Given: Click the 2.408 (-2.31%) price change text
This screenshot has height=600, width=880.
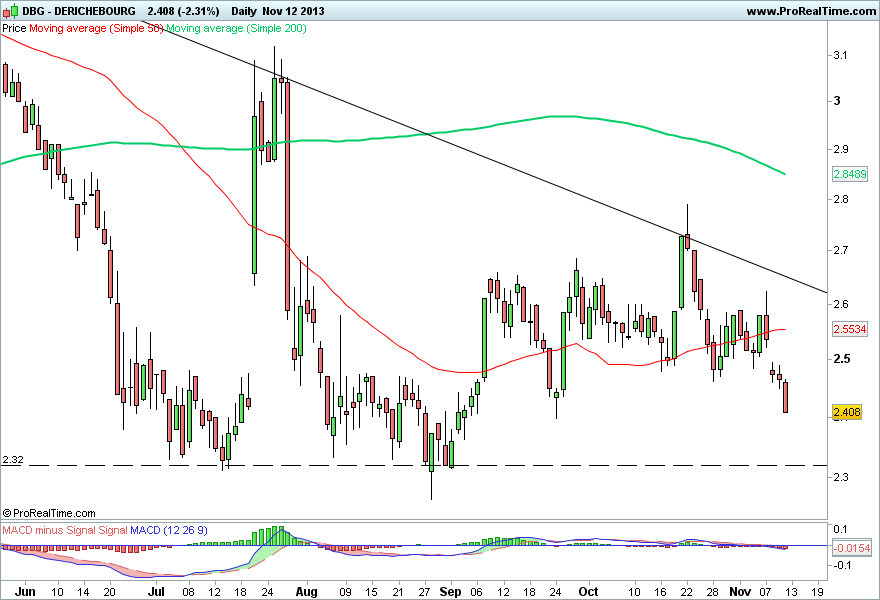Looking at the screenshot, I should (x=184, y=11).
